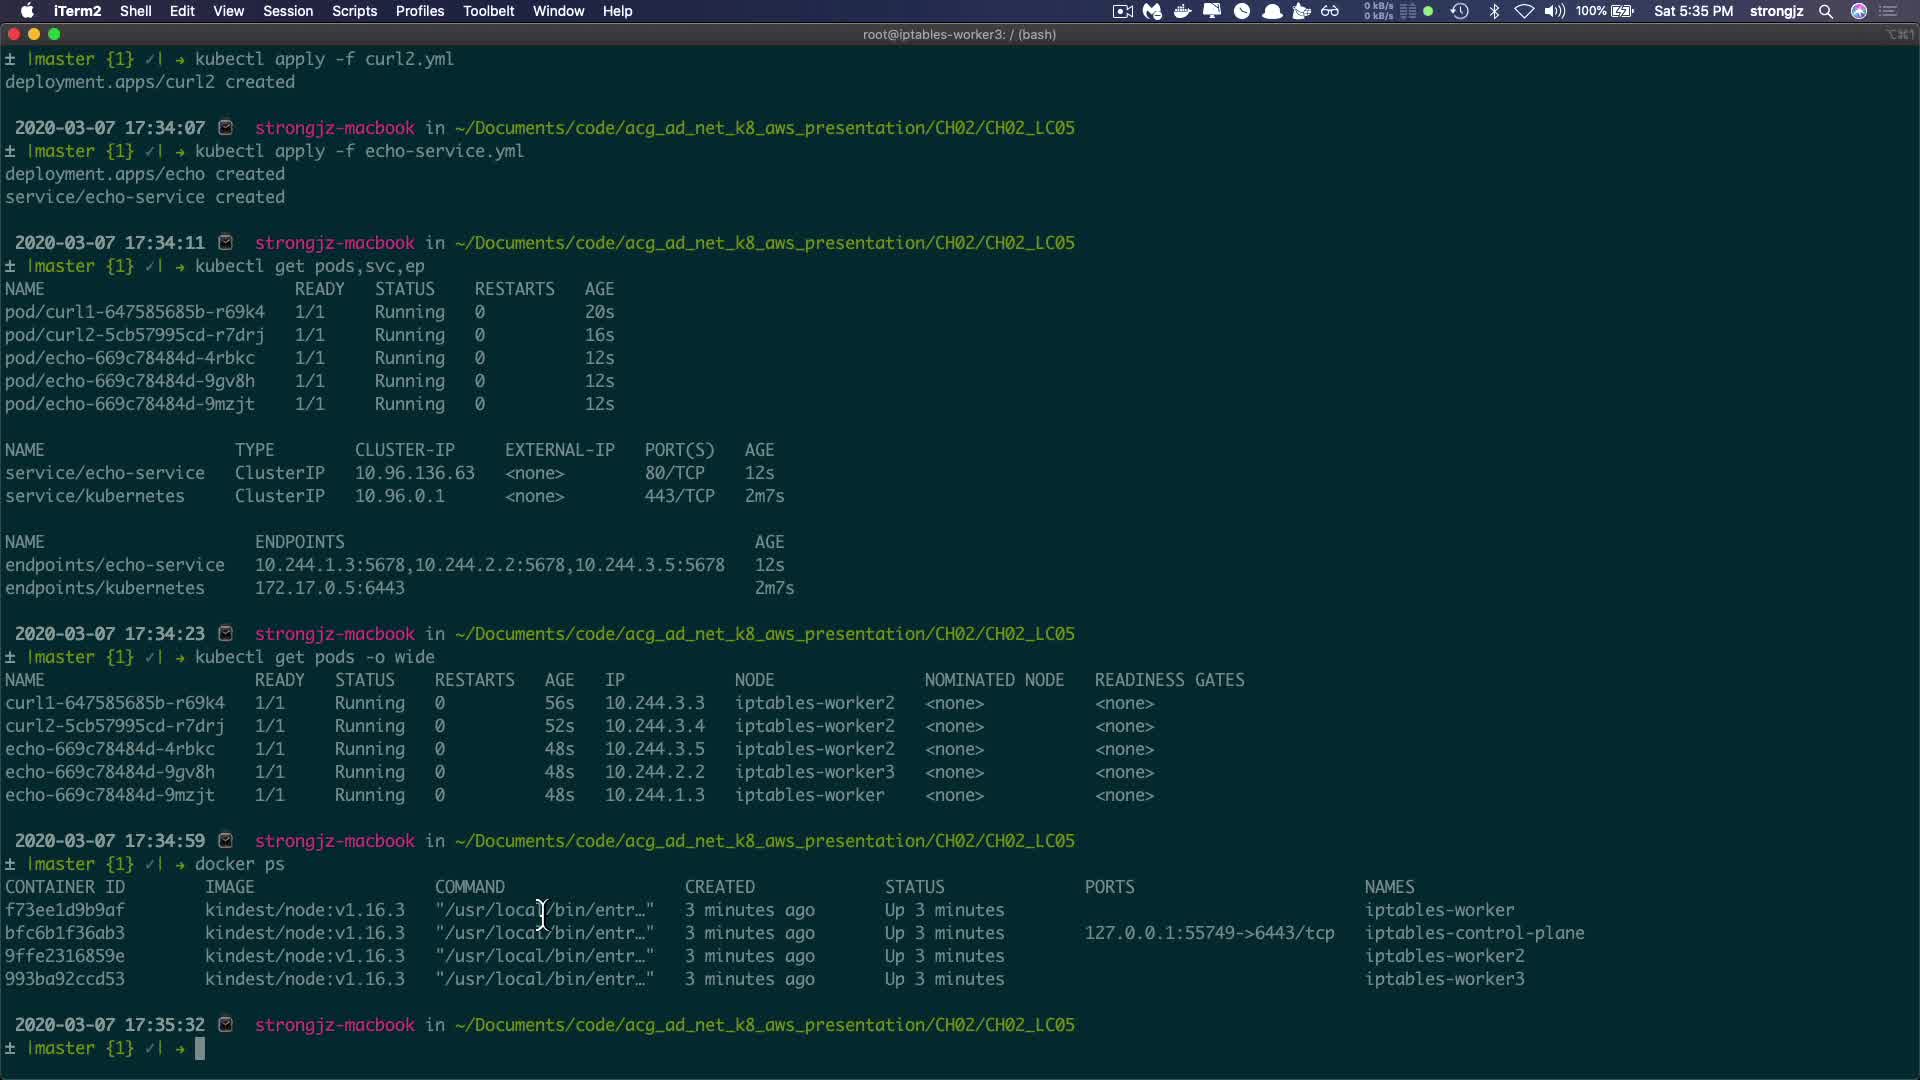The image size is (1920, 1080).
Task: Click the Bluetooth status icon
Action: point(1494,11)
